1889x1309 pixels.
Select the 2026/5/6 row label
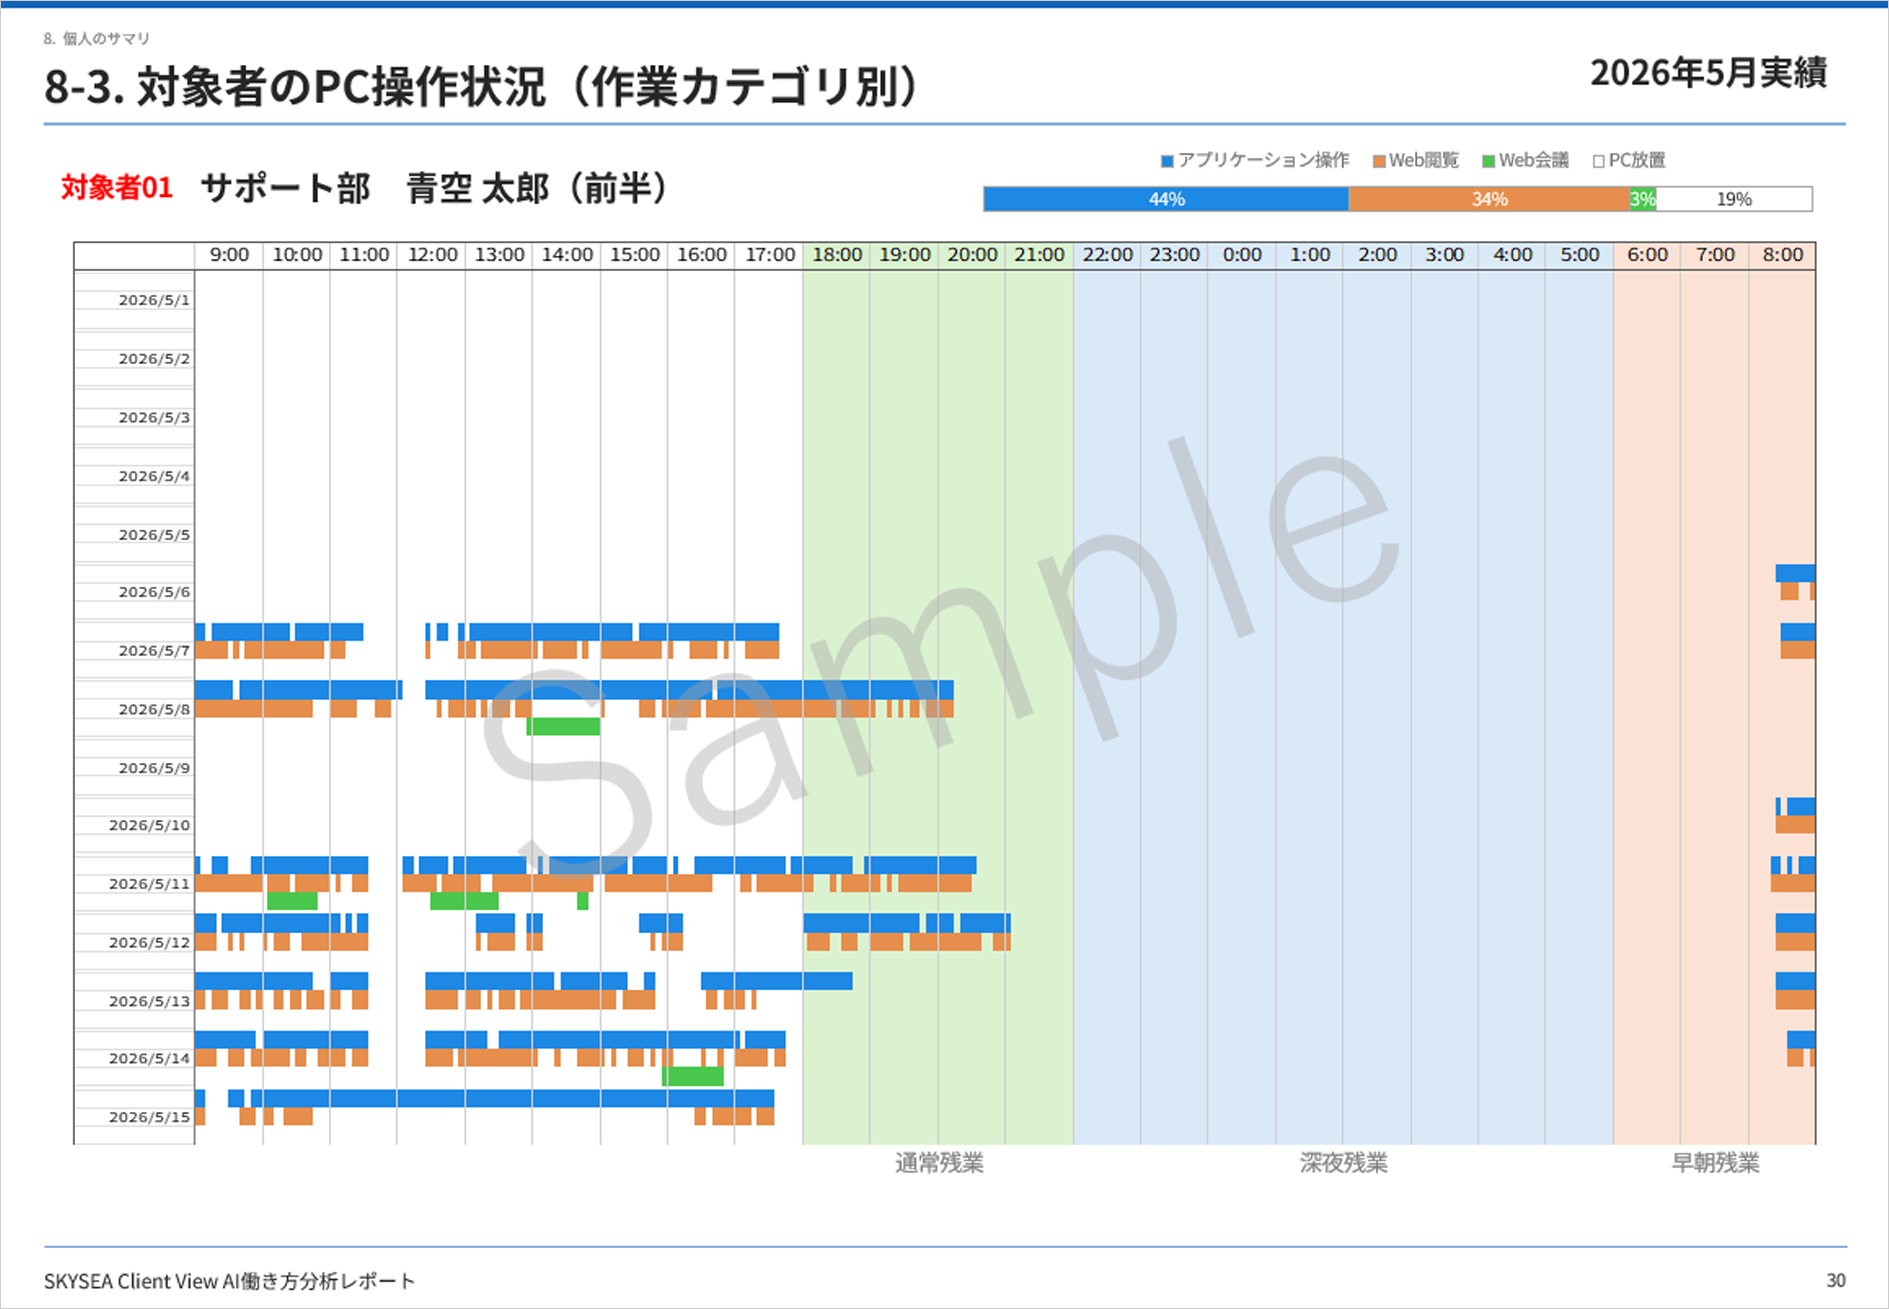(154, 592)
